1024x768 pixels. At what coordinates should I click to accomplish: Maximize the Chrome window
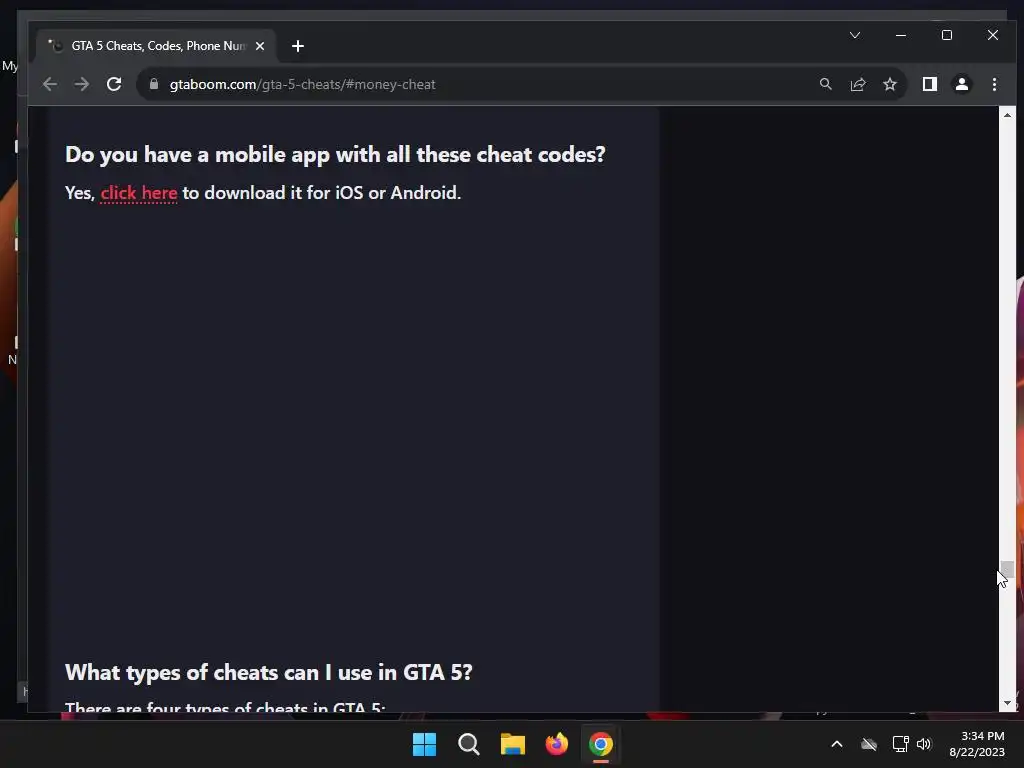[x=947, y=35]
